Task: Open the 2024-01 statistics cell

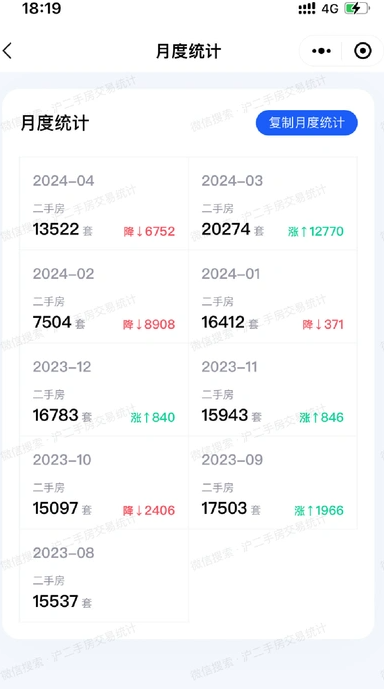Action: pos(273,297)
